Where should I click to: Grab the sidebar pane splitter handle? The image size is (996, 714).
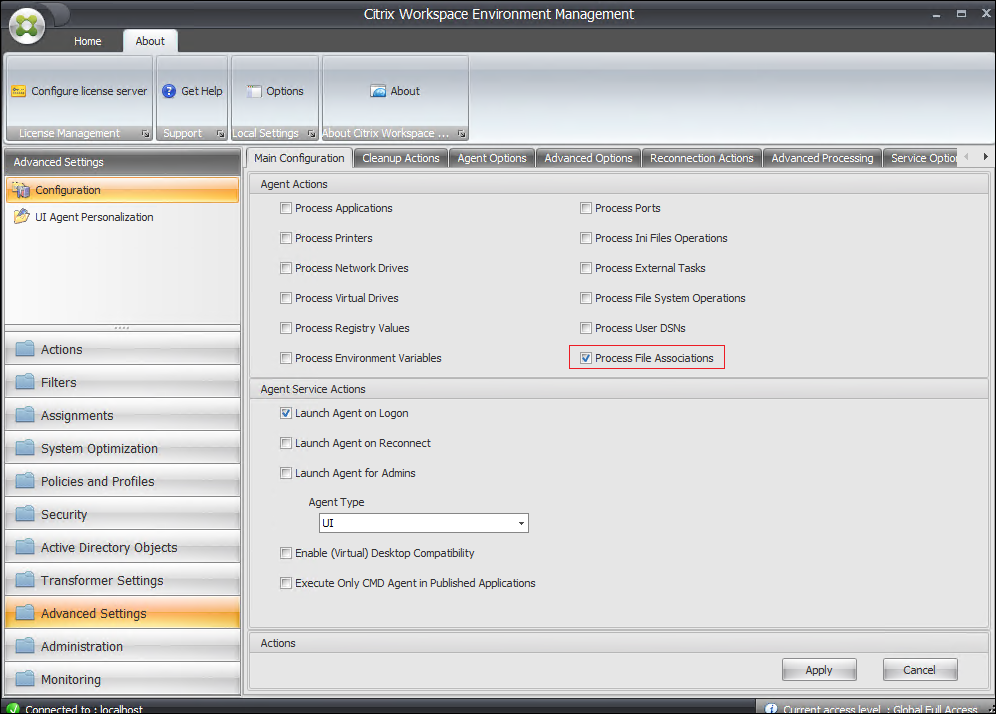coord(122,328)
